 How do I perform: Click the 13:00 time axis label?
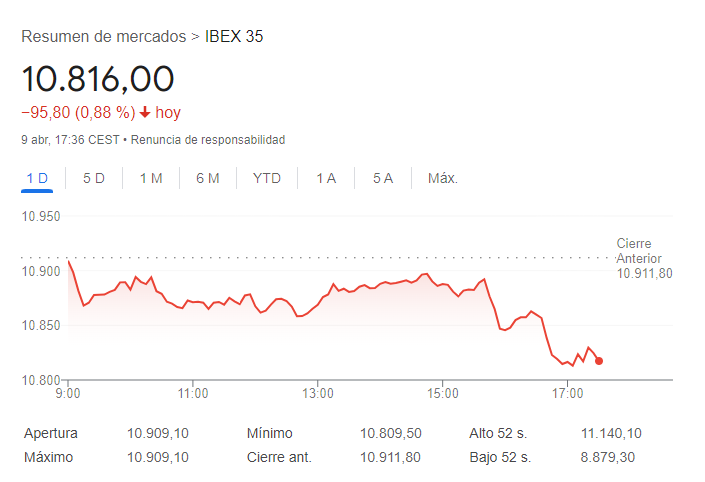(x=318, y=394)
